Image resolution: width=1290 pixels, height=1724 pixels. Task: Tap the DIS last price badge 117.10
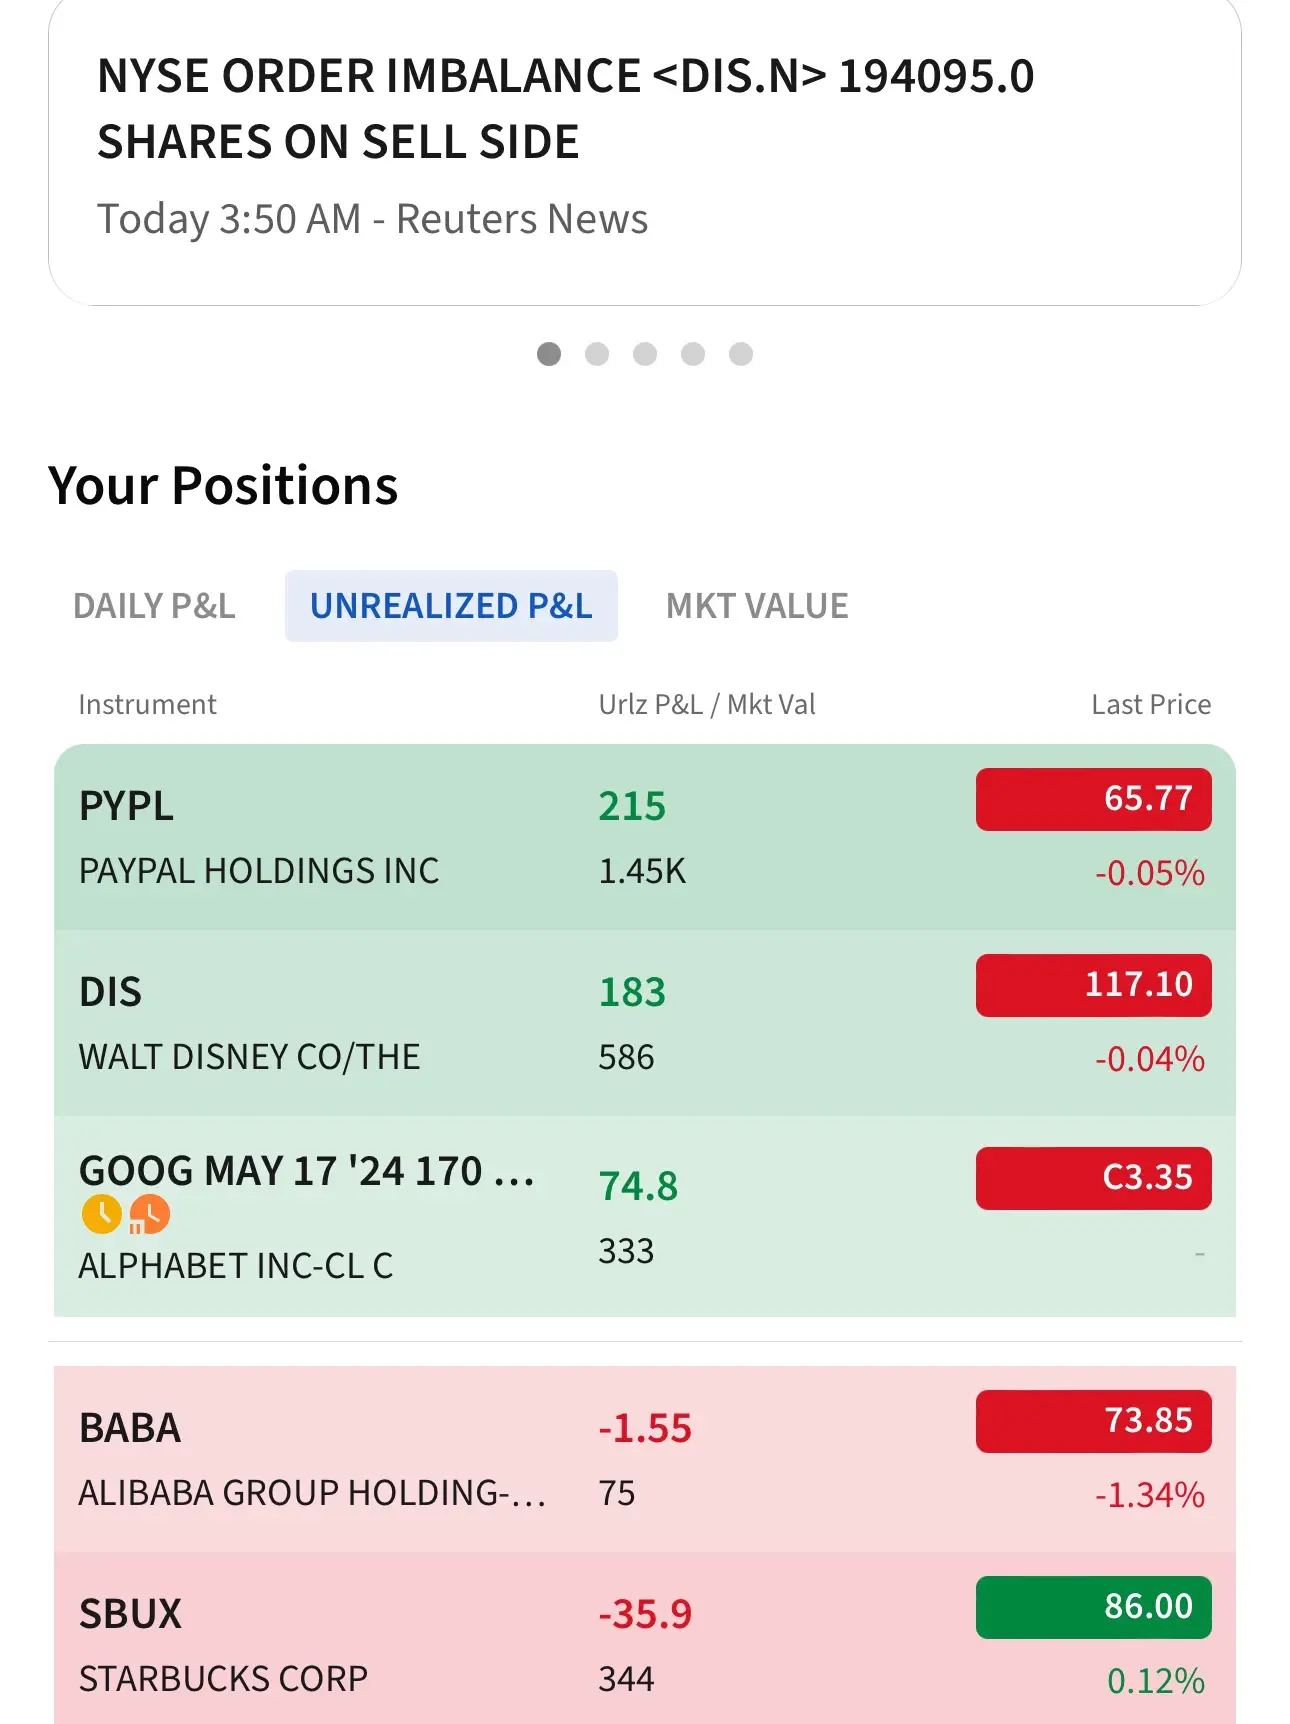tap(1093, 985)
